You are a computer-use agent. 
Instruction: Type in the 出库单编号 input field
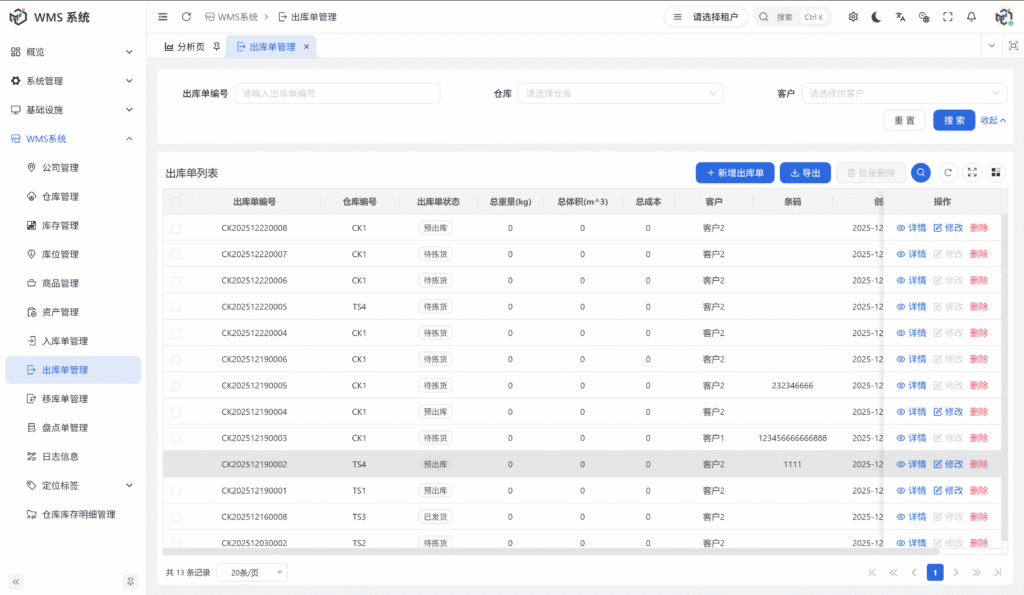(336, 92)
